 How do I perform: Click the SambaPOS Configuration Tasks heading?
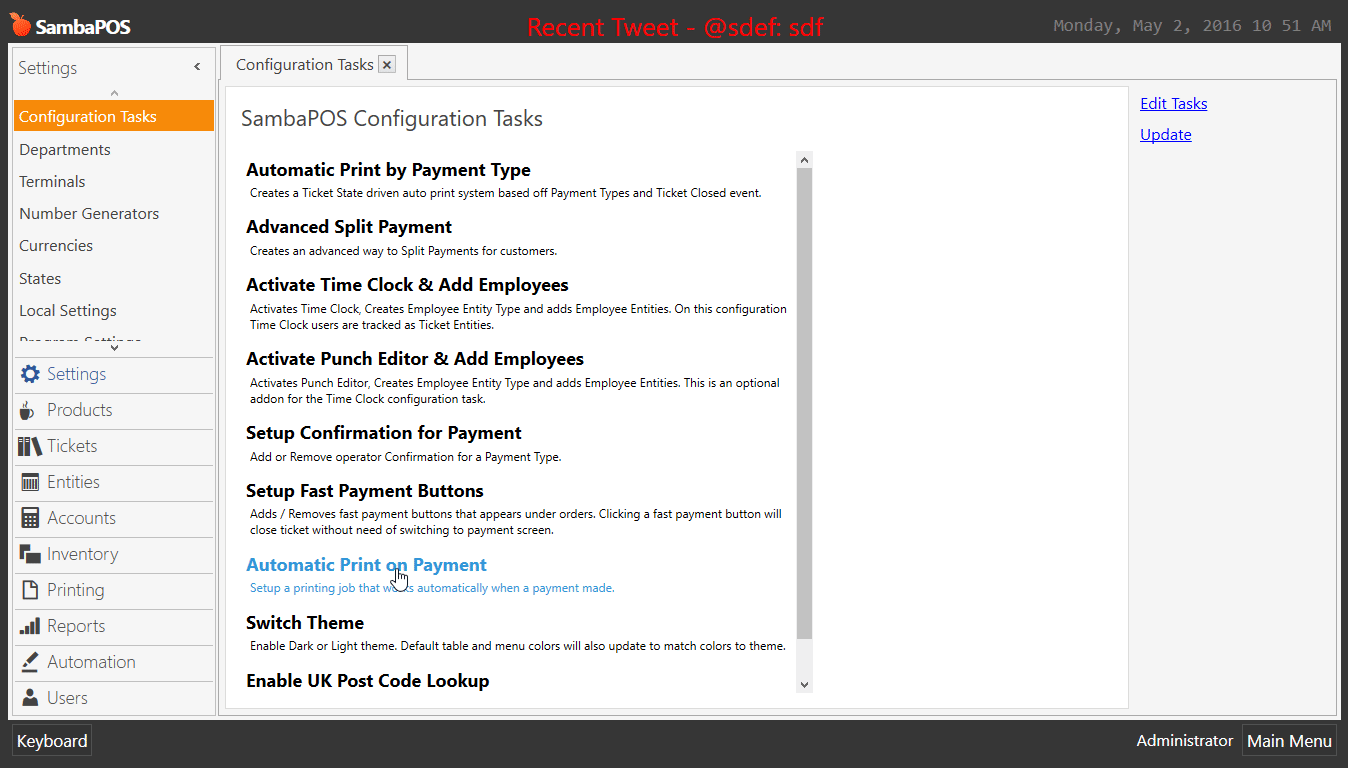click(392, 119)
